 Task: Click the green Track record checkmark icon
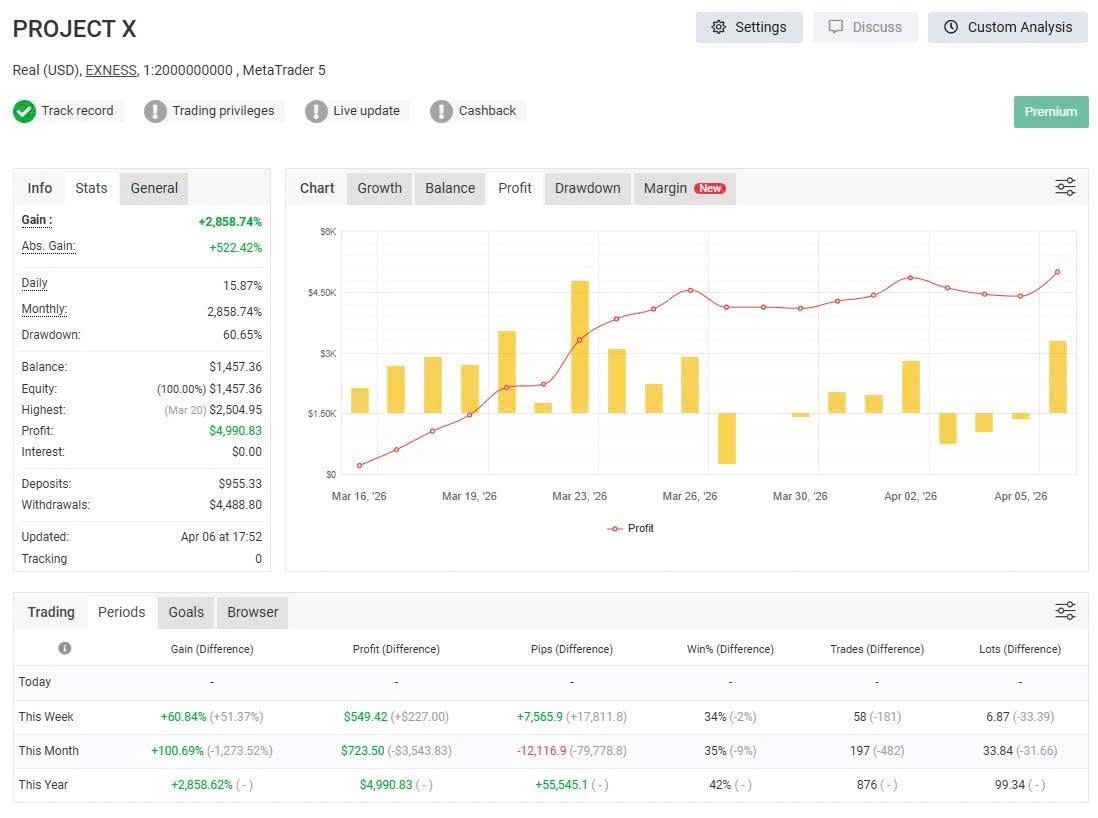pyautogui.click(x=24, y=111)
